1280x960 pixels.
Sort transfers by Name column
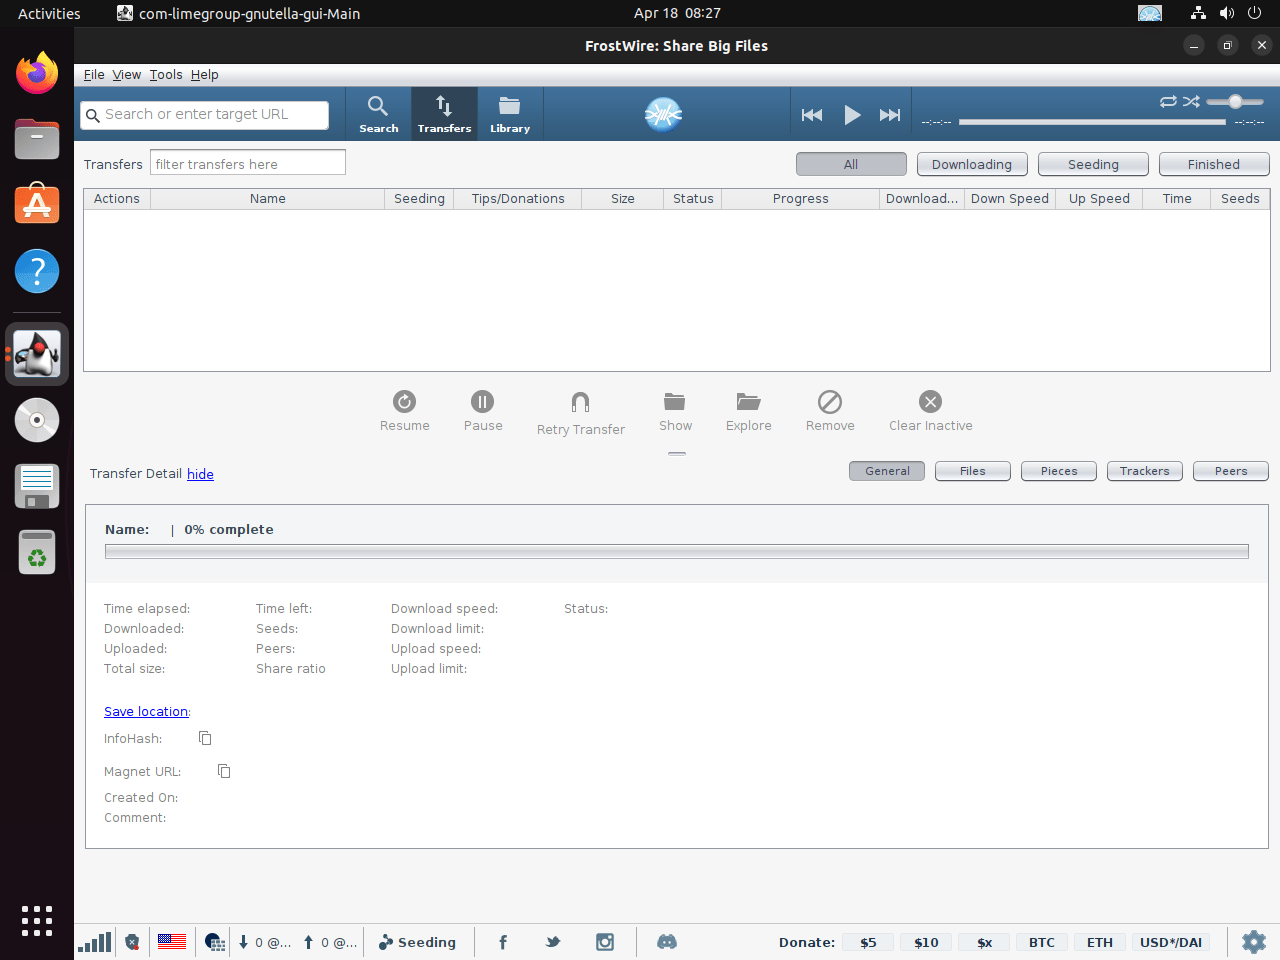point(267,199)
